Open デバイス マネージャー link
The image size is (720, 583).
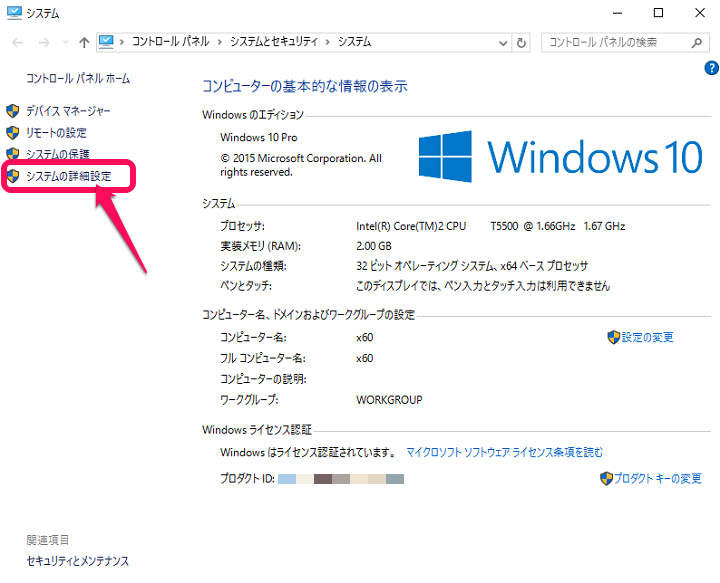pyautogui.click(x=68, y=111)
